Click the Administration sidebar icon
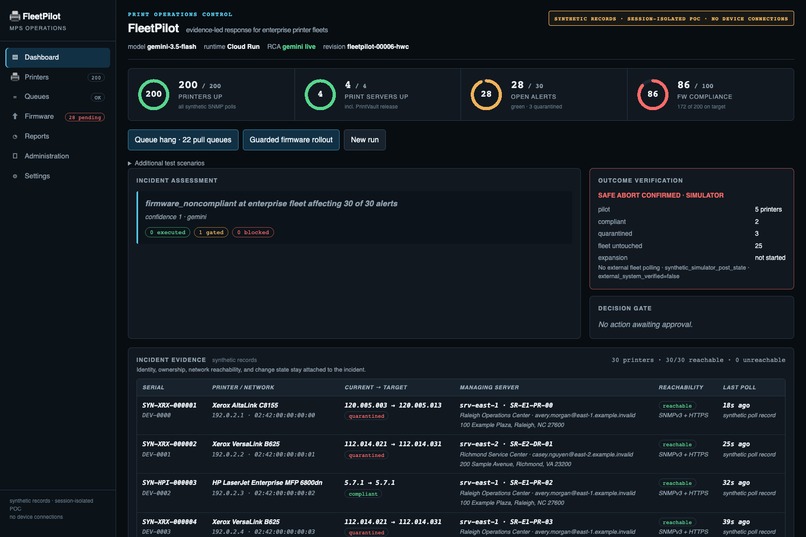 15,156
